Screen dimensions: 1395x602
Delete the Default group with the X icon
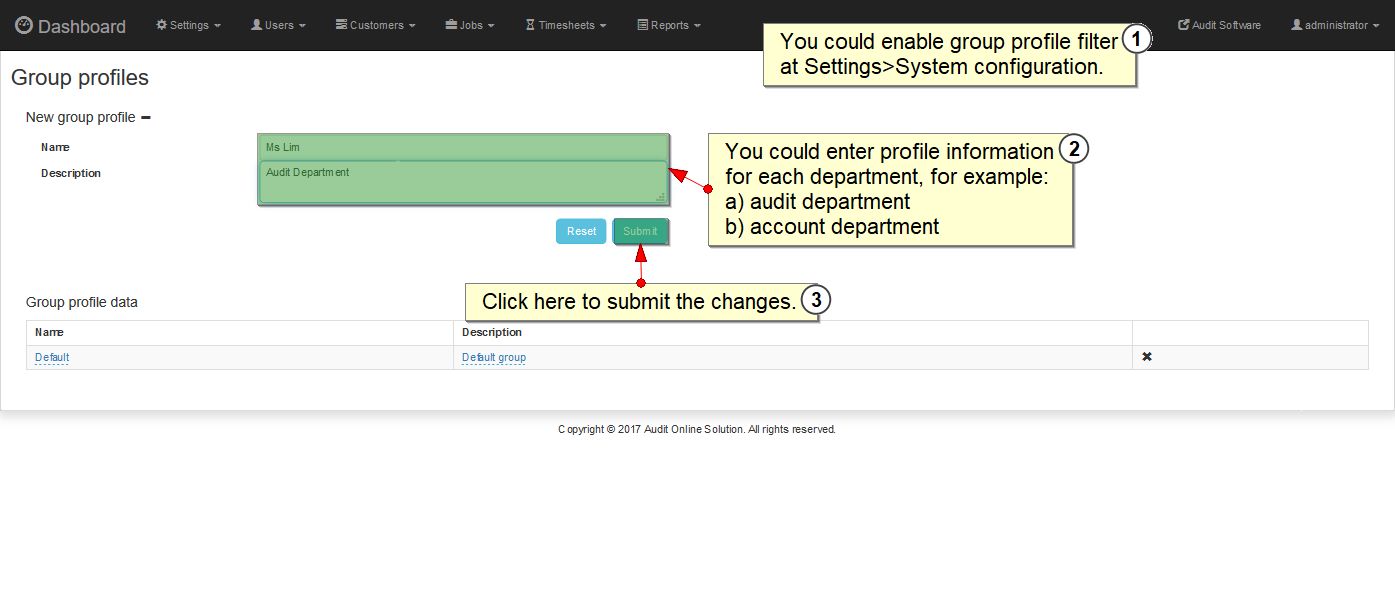[1147, 357]
